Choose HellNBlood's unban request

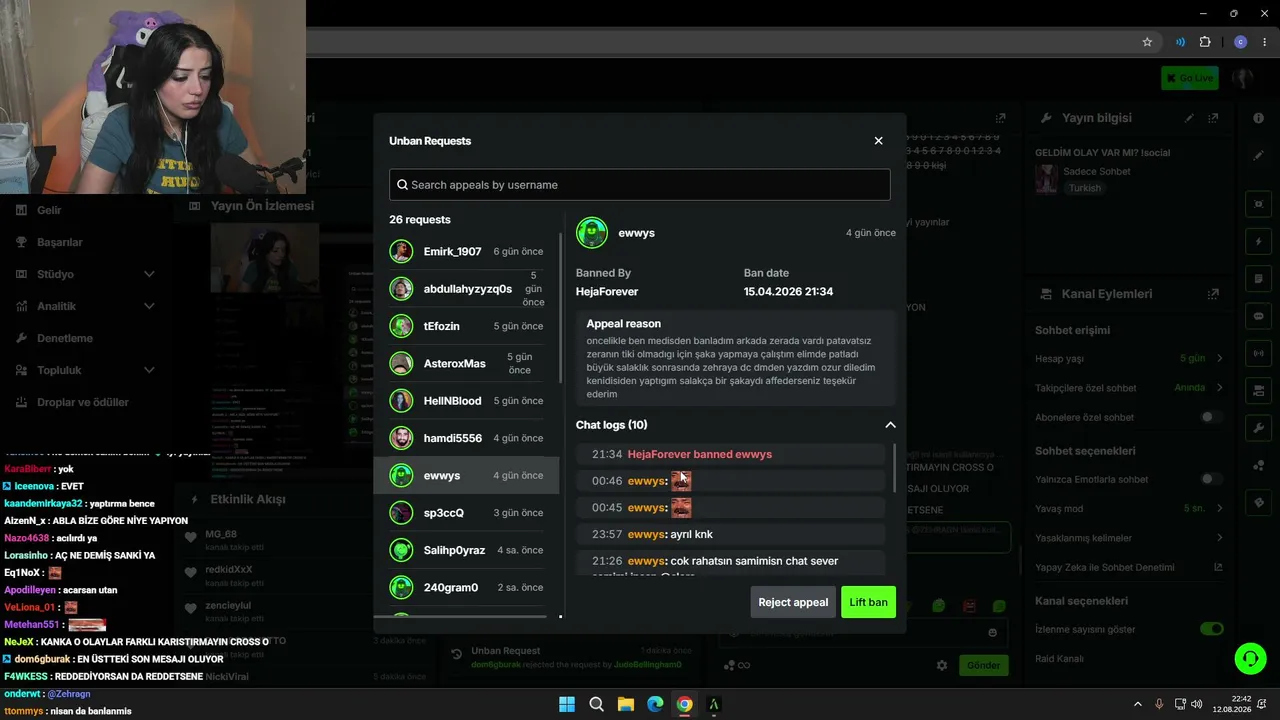pos(467,401)
